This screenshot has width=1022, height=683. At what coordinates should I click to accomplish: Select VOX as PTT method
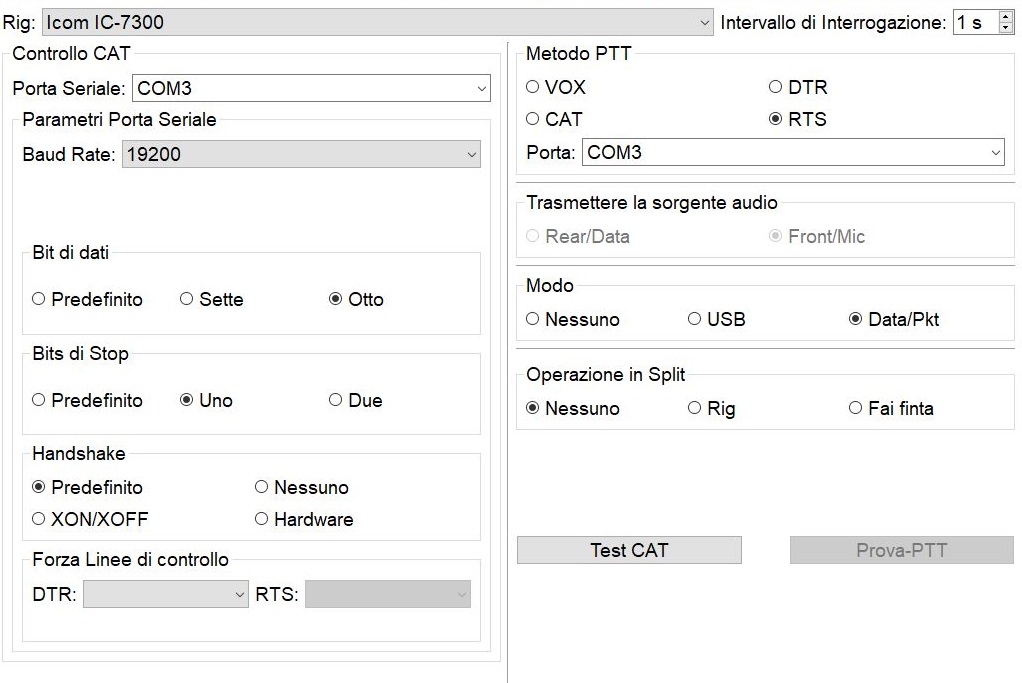(533, 87)
